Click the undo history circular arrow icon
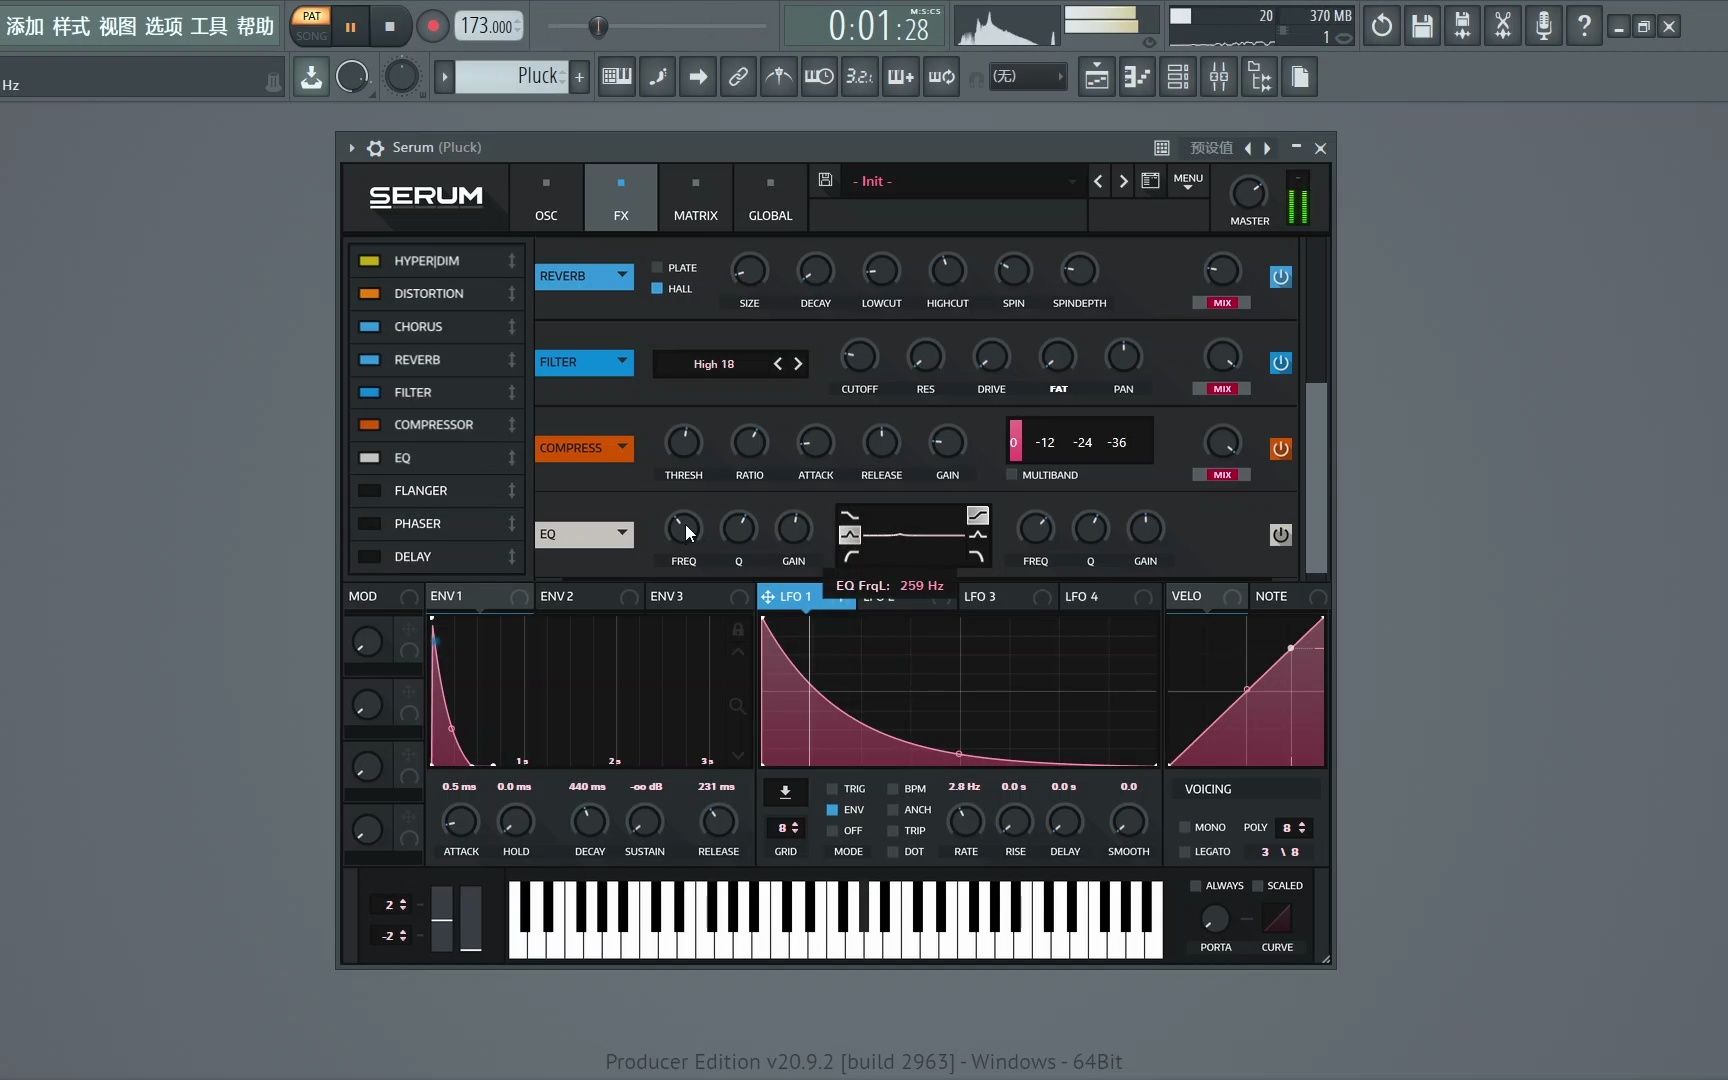Image resolution: width=1728 pixels, height=1080 pixels. coord(1381,26)
